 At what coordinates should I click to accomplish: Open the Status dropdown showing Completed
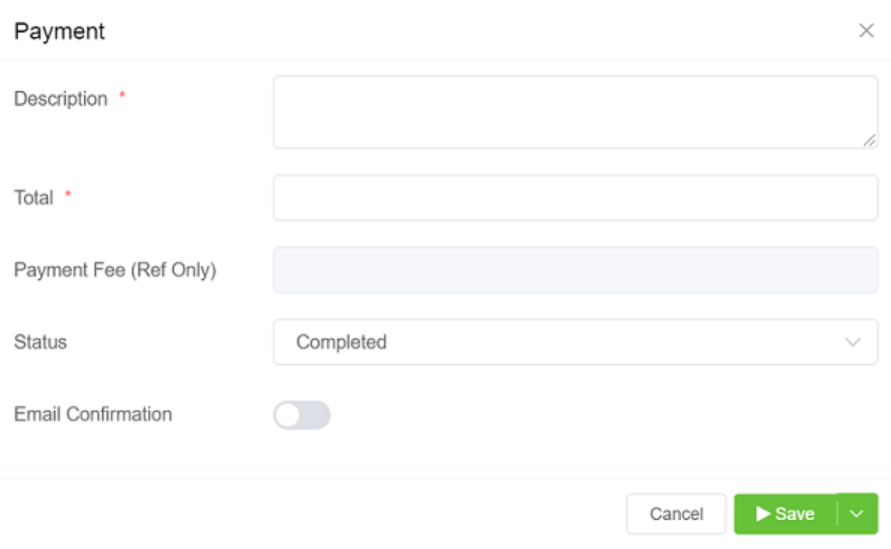click(x=575, y=342)
